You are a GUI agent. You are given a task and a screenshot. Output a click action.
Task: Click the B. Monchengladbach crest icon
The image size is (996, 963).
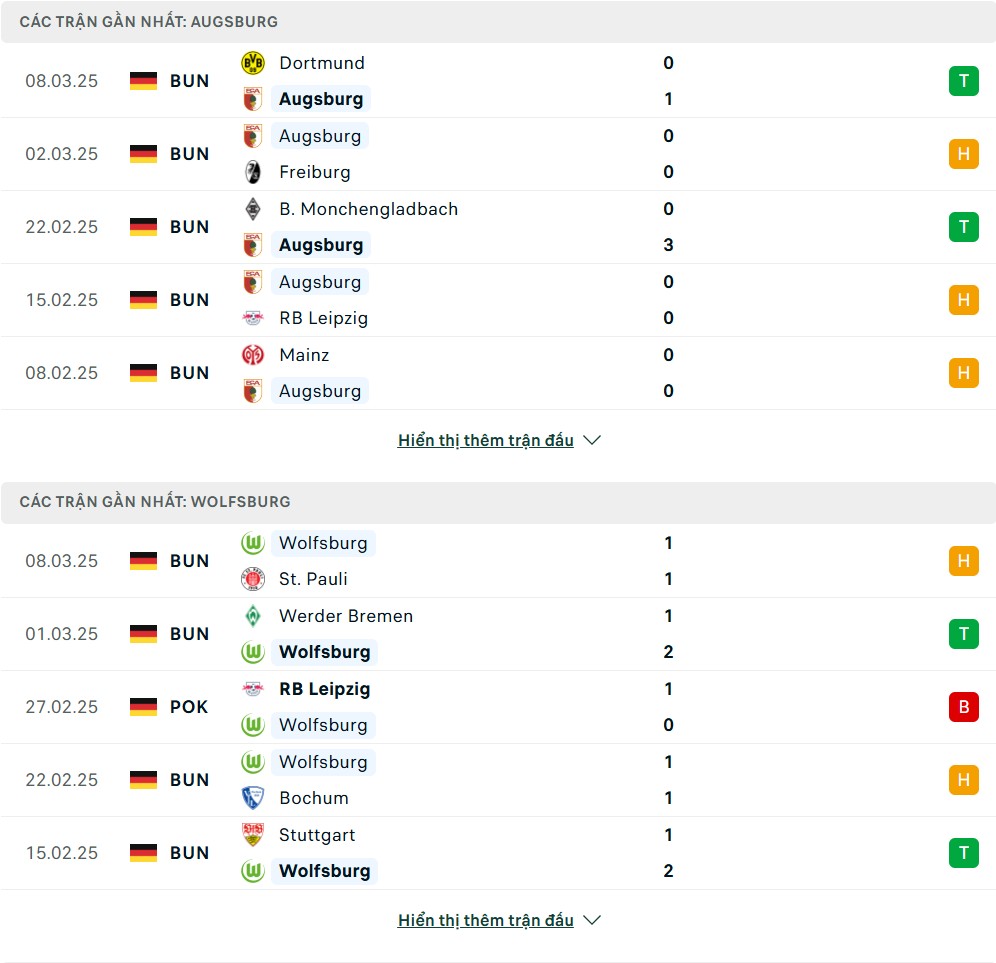[253, 209]
